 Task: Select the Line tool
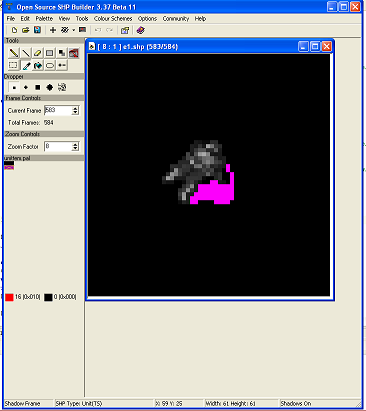click(x=26, y=53)
